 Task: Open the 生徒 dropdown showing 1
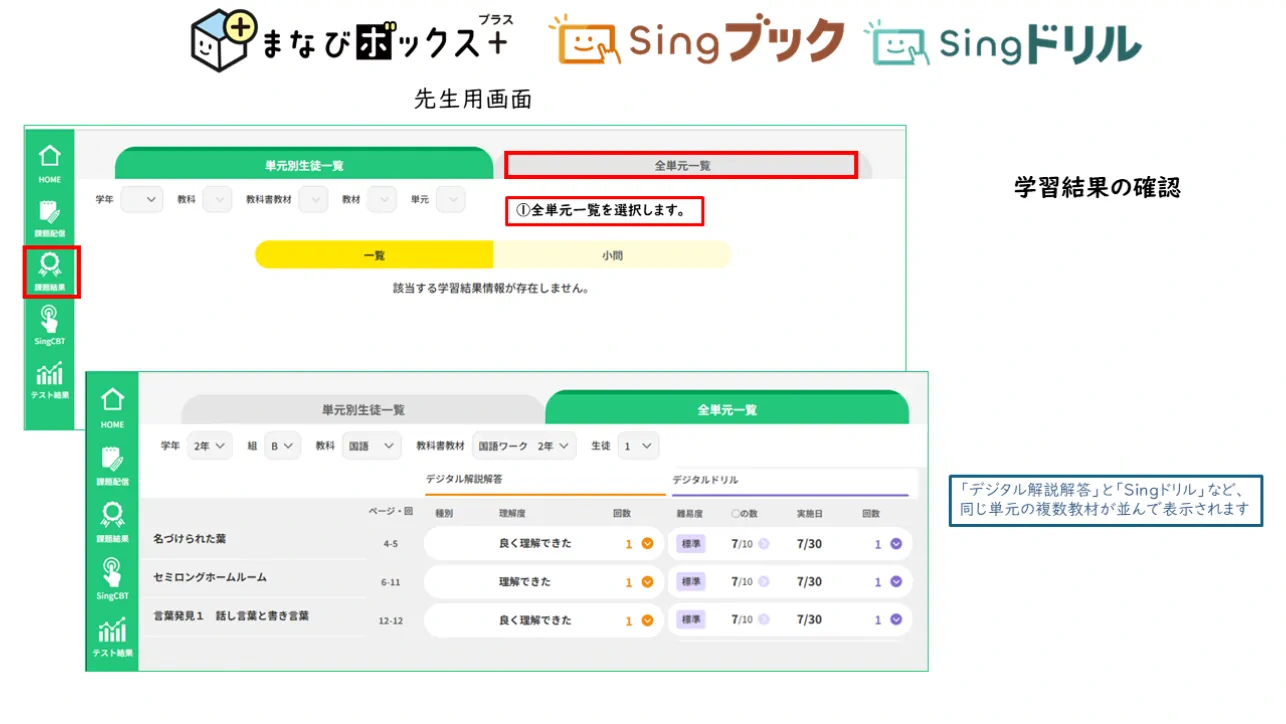pyautogui.click(x=637, y=446)
